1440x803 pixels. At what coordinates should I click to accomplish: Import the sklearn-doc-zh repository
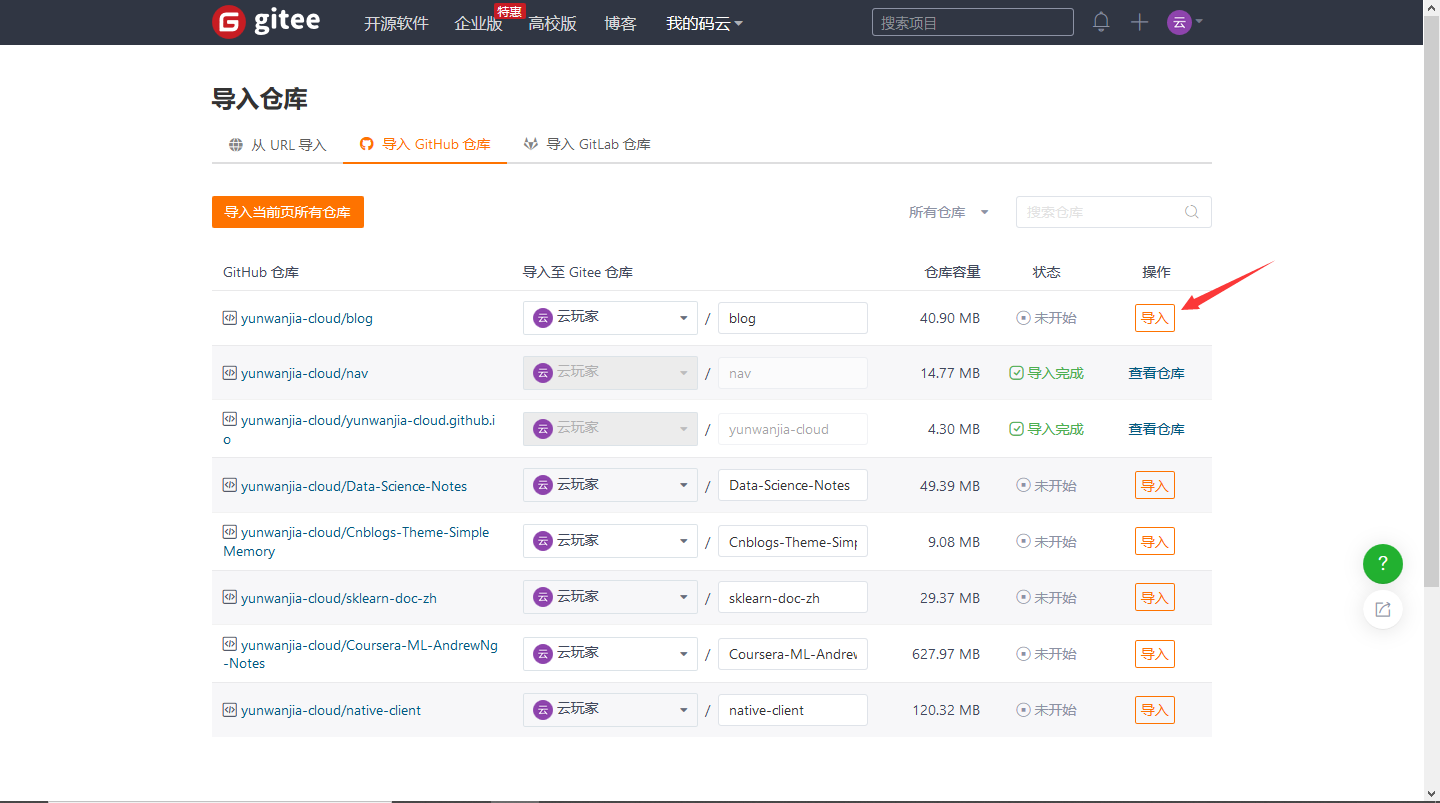point(1155,597)
